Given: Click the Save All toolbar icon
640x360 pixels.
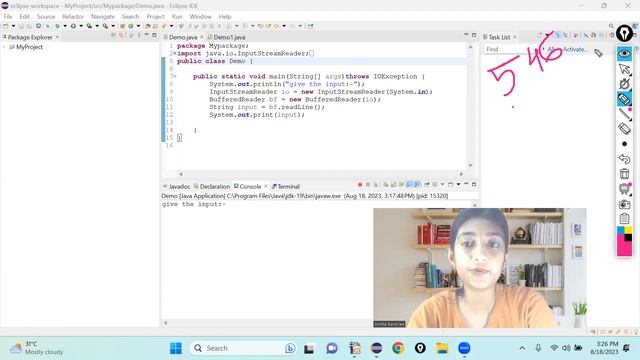Looking at the screenshot, I should pos(29,26).
